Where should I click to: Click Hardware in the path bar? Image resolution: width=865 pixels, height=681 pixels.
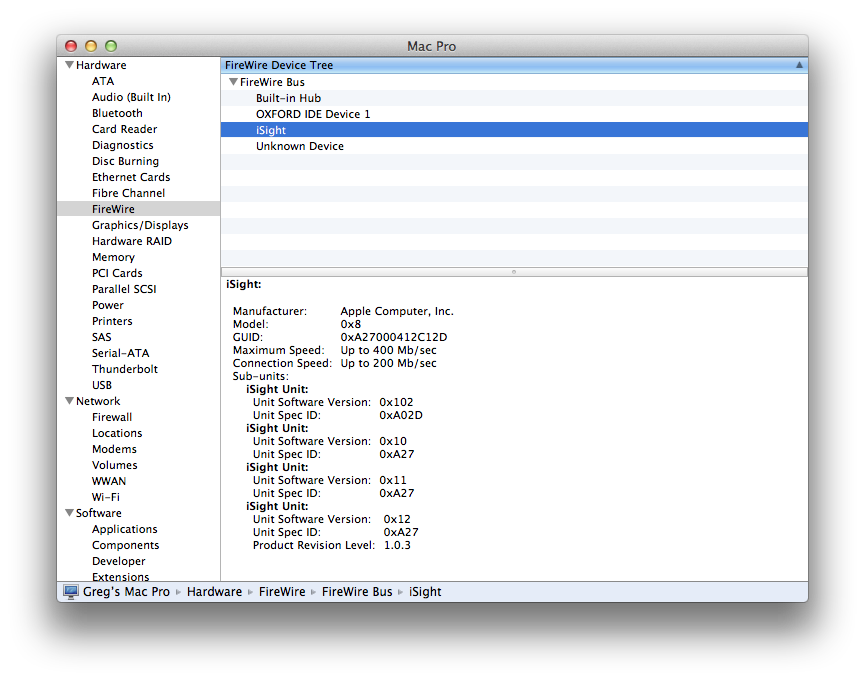point(214,592)
